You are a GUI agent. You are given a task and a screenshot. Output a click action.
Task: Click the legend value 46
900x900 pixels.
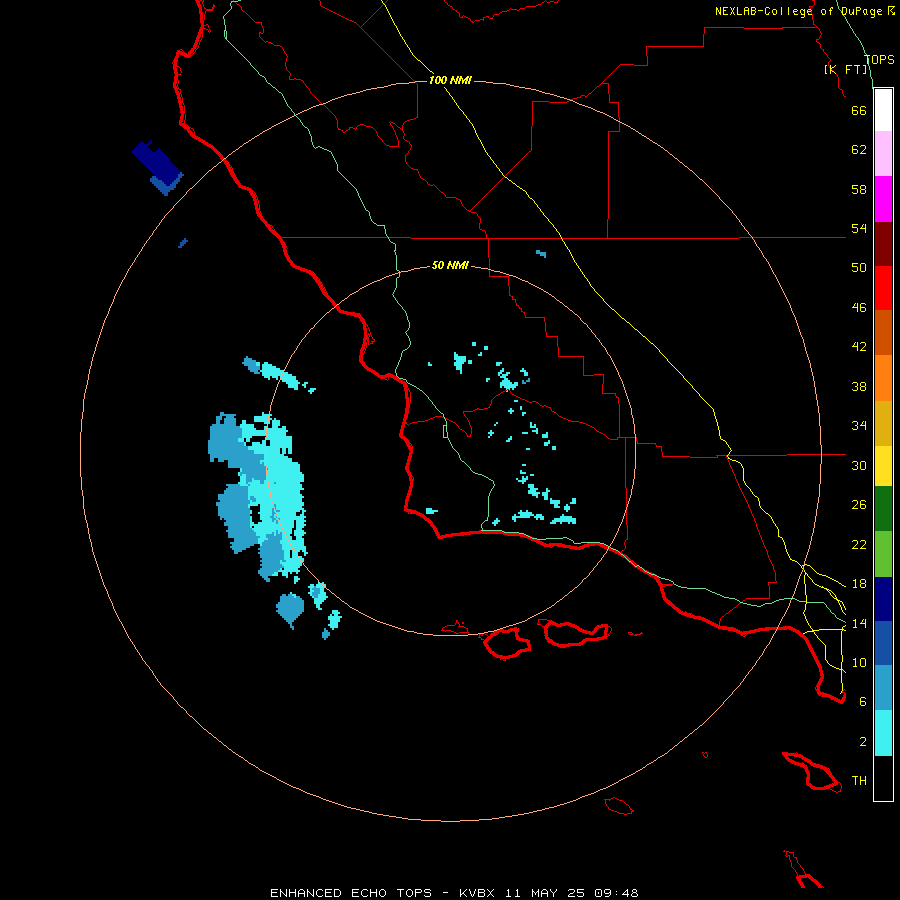(859, 308)
